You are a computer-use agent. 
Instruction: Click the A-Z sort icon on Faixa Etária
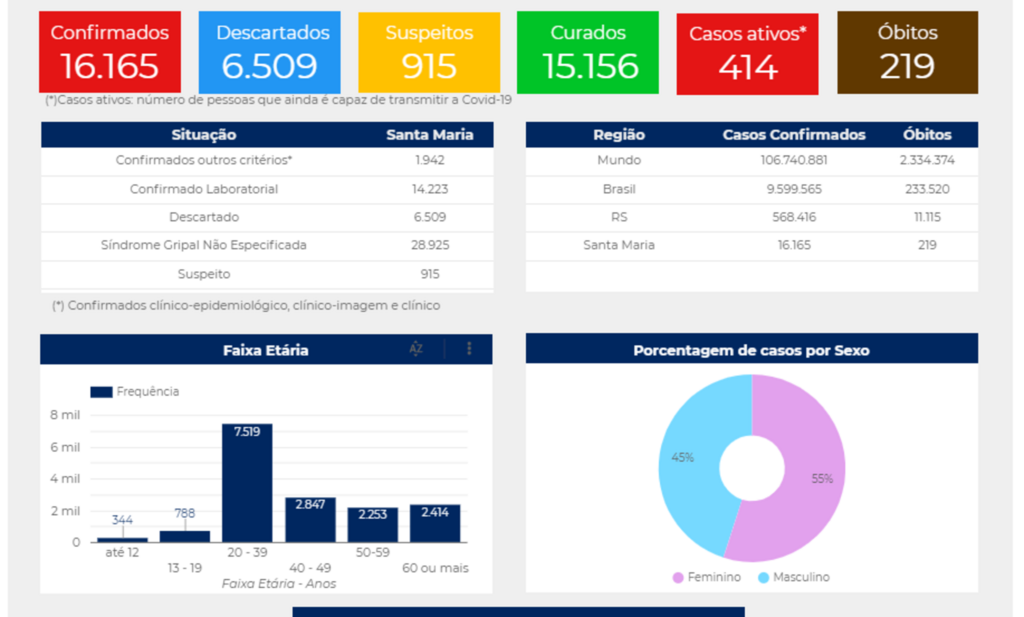click(x=416, y=349)
